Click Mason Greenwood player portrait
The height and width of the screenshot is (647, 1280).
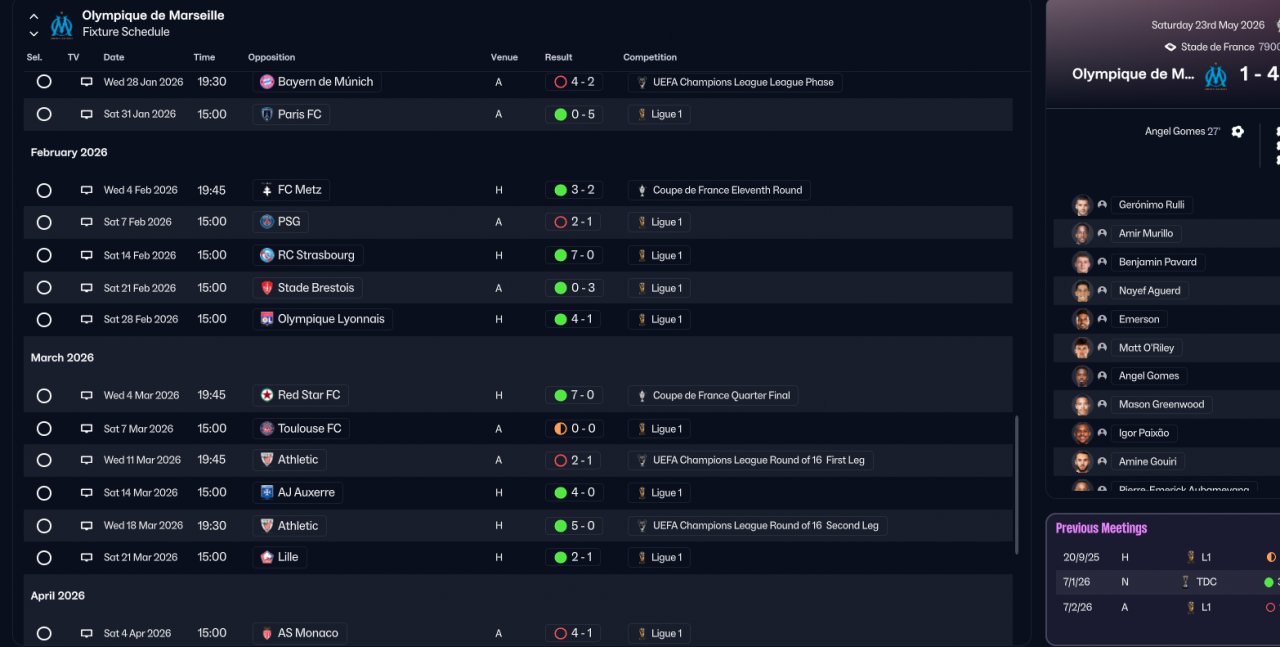click(x=1081, y=405)
